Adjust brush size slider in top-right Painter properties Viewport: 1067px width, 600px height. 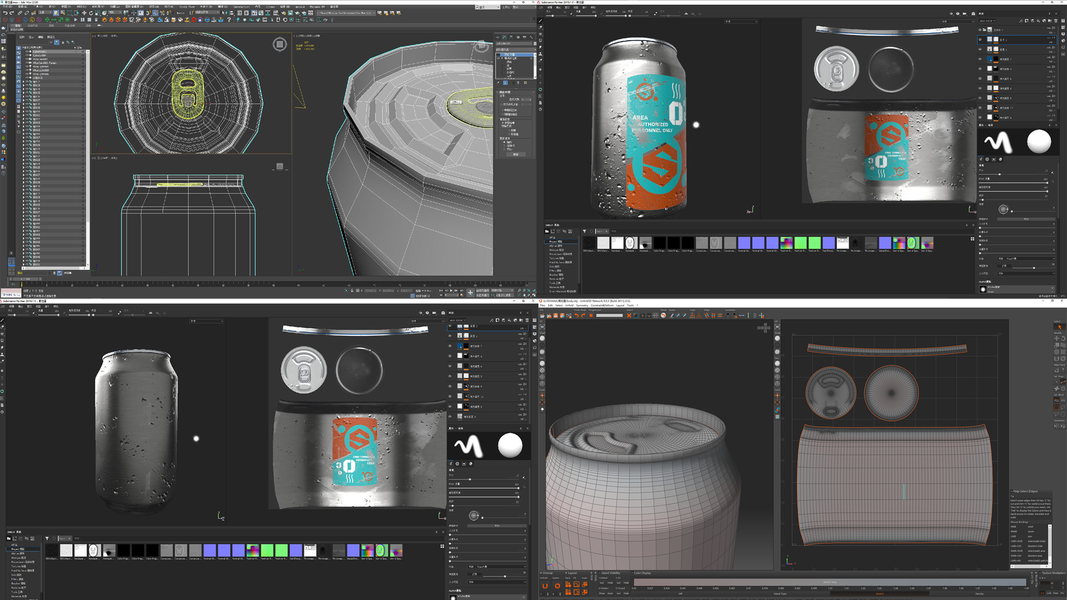[x=1013, y=174]
